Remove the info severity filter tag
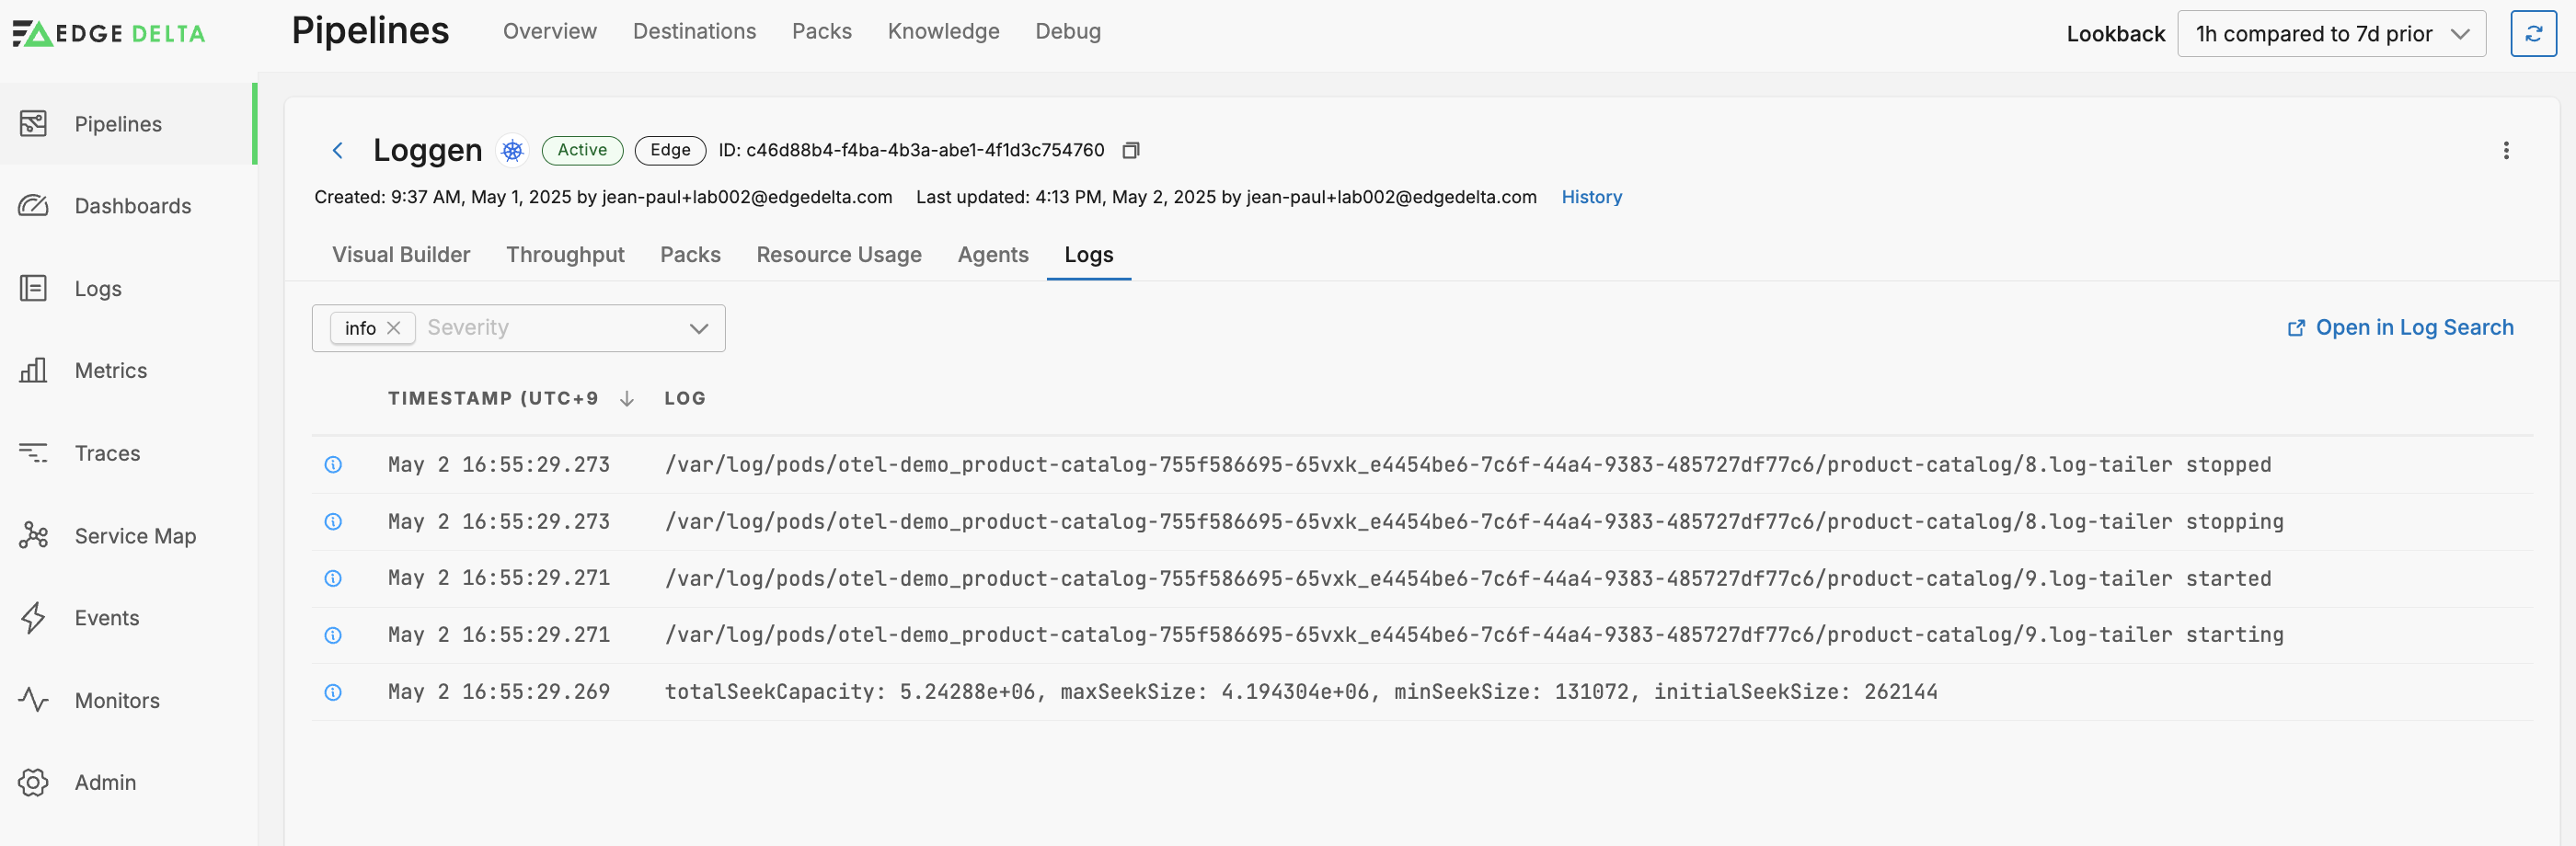 (394, 328)
